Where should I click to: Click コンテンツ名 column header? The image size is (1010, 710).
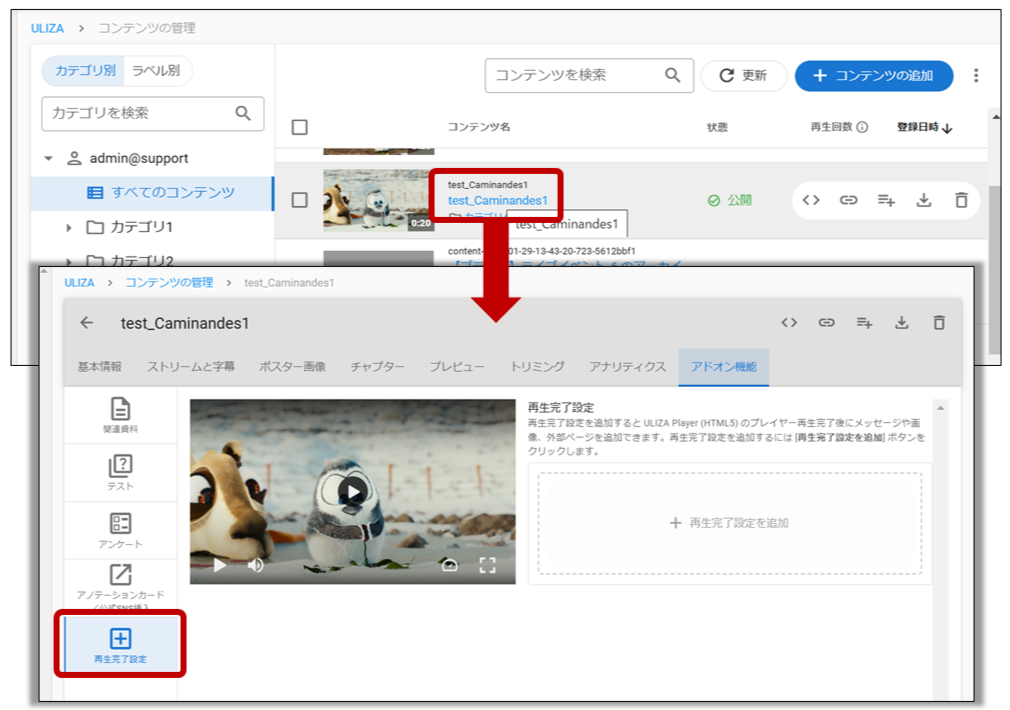[x=479, y=127]
